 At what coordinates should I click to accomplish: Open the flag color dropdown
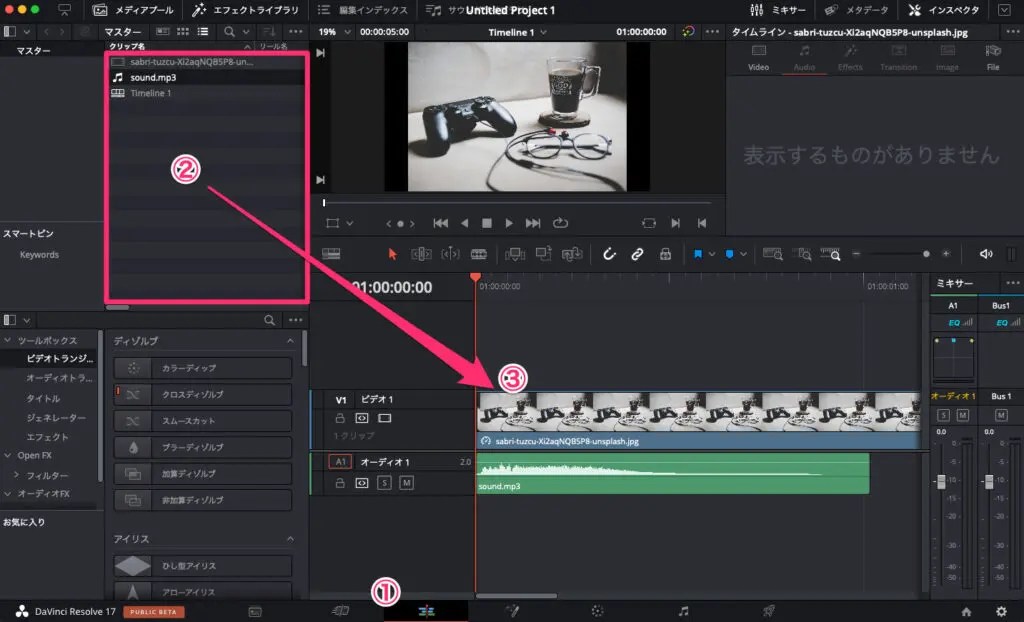click(x=711, y=253)
